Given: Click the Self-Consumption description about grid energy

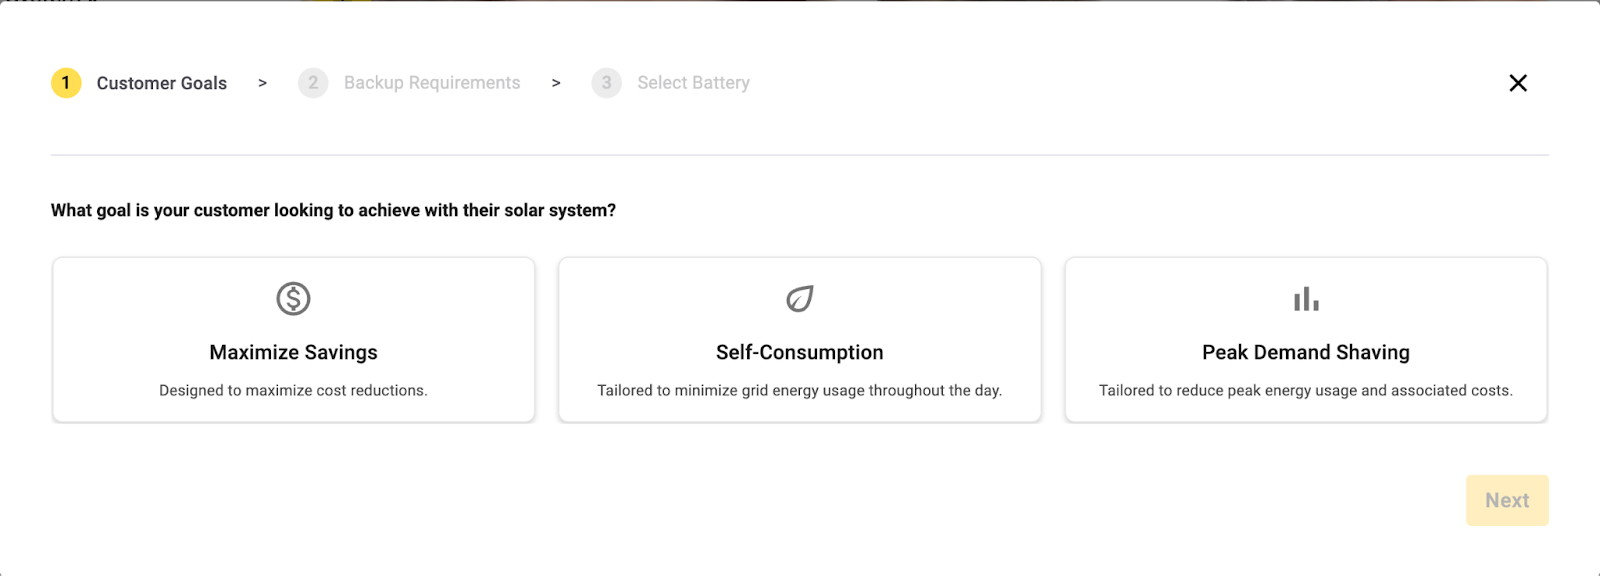Looking at the screenshot, I should click(x=800, y=390).
